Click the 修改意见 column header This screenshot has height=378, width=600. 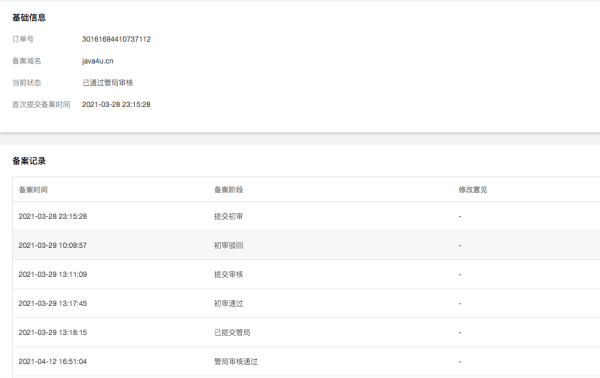[473, 190]
